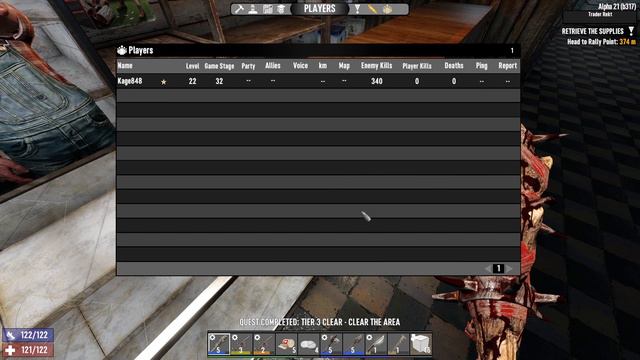This screenshot has height=360, width=640.
Task: Click game stage value 32
Action: point(219,81)
